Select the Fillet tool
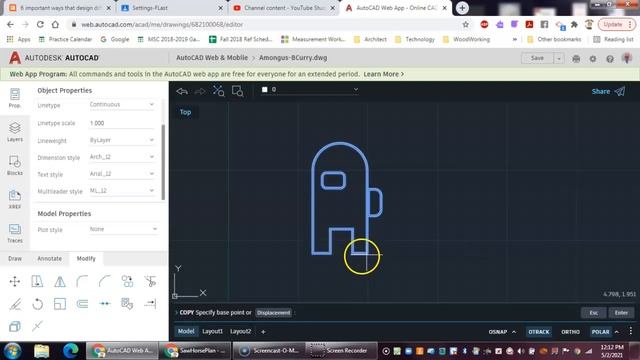 (x=82, y=281)
